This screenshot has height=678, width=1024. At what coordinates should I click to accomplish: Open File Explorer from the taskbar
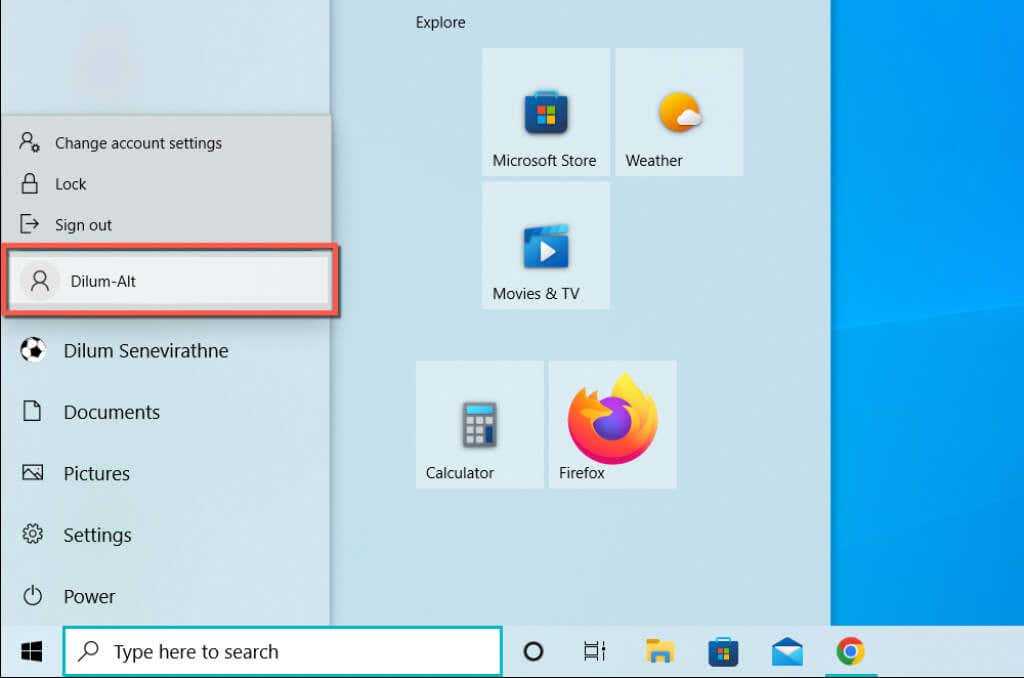point(660,651)
